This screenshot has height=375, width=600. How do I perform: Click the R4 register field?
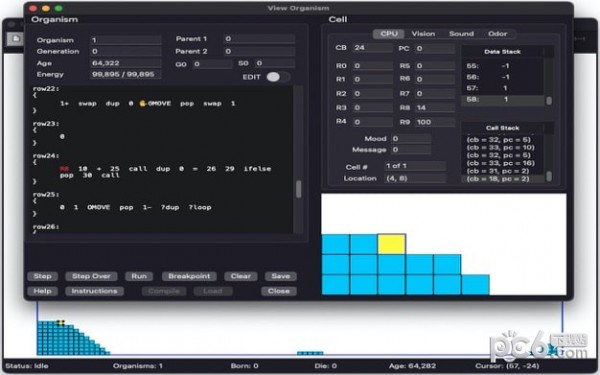(x=372, y=122)
